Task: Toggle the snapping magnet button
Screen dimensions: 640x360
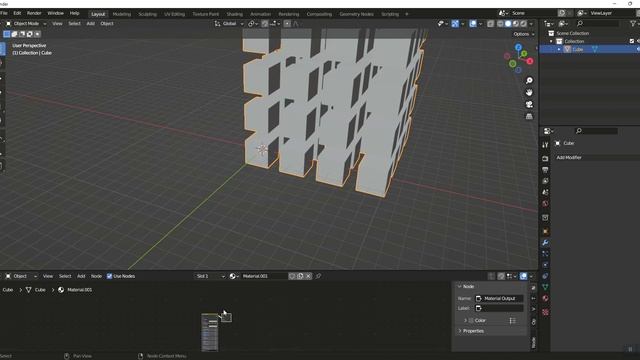Action: [265, 24]
